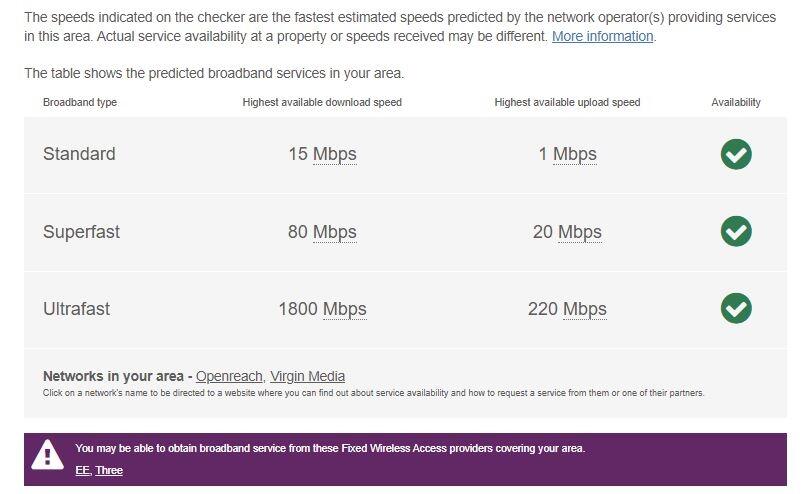
Task: Click the Highest available download speed header
Action: tap(322, 102)
